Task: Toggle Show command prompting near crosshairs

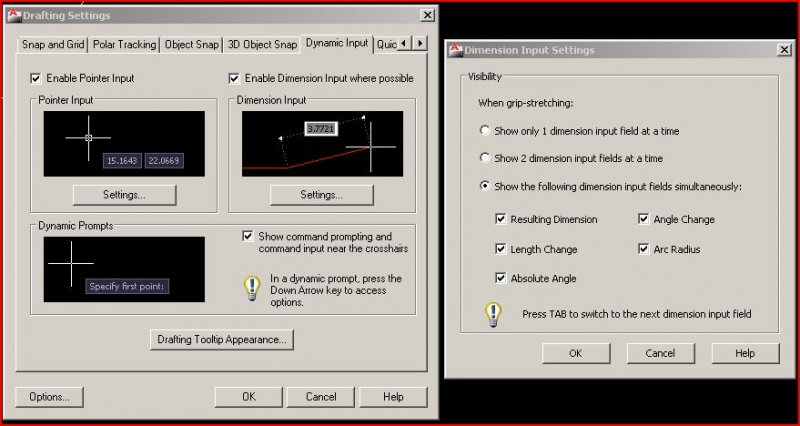Action: pyautogui.click(x=247, y=236)
